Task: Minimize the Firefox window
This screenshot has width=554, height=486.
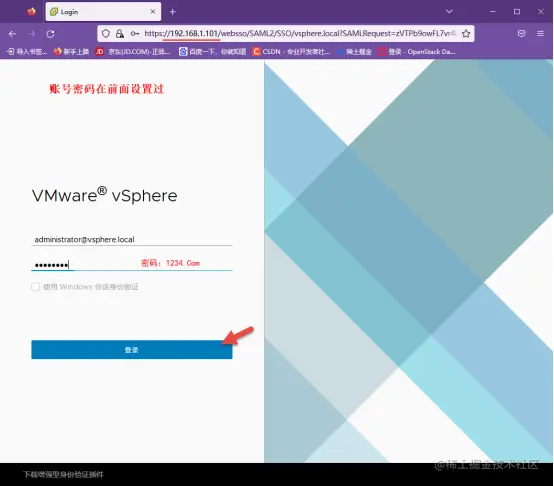Action: pyautogui.click(x=493, y=12)
